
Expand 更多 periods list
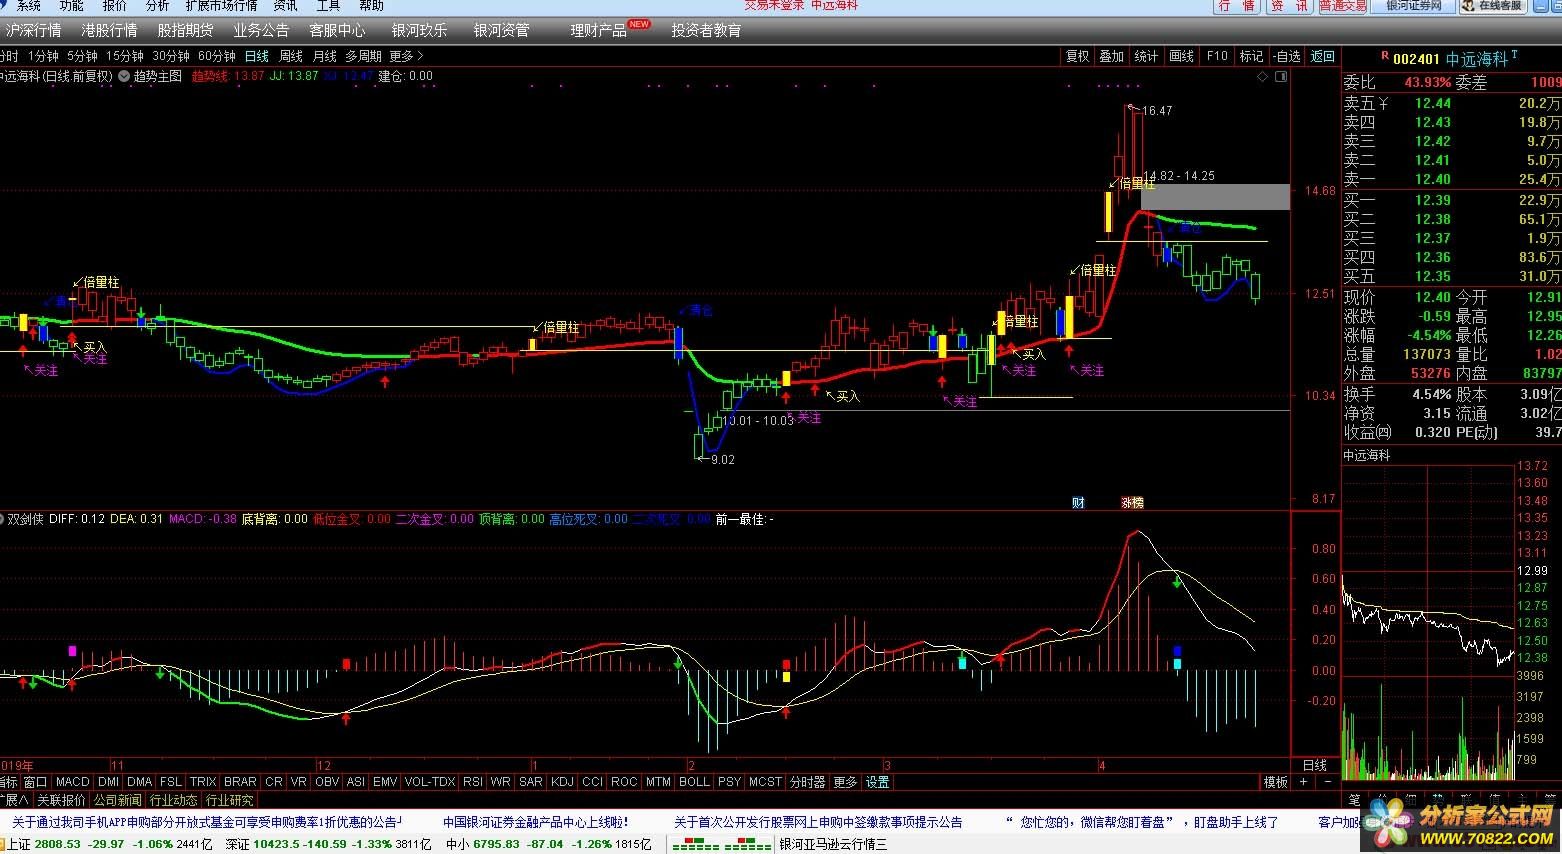(x=406, y=56)
